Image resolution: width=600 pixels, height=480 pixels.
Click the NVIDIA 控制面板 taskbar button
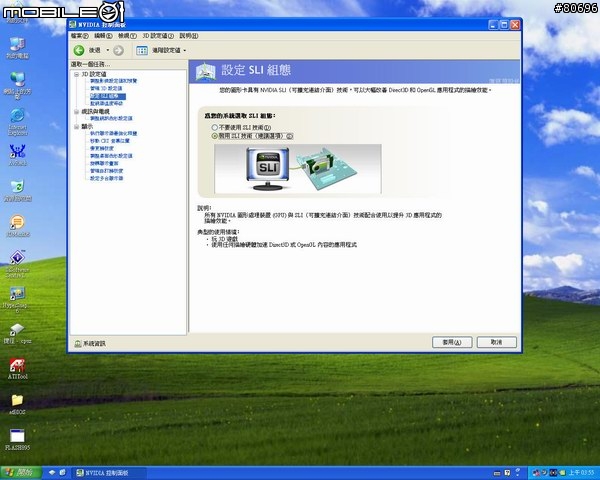pyautogui.click(x=110, y=473)
